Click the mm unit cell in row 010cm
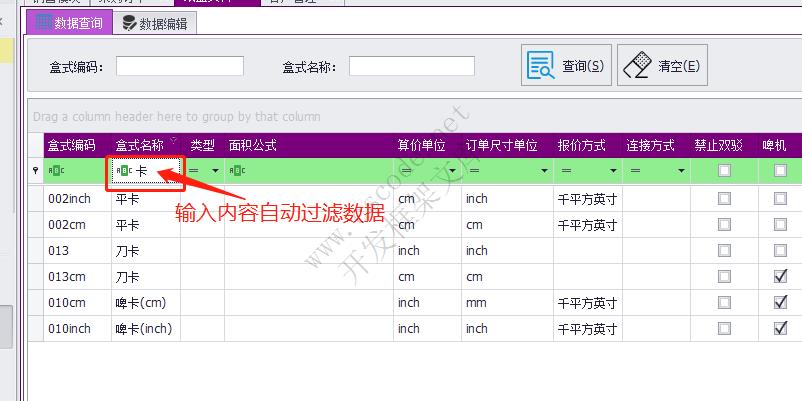This screenshot has height=401, width=802. click(x=507, y=303)
